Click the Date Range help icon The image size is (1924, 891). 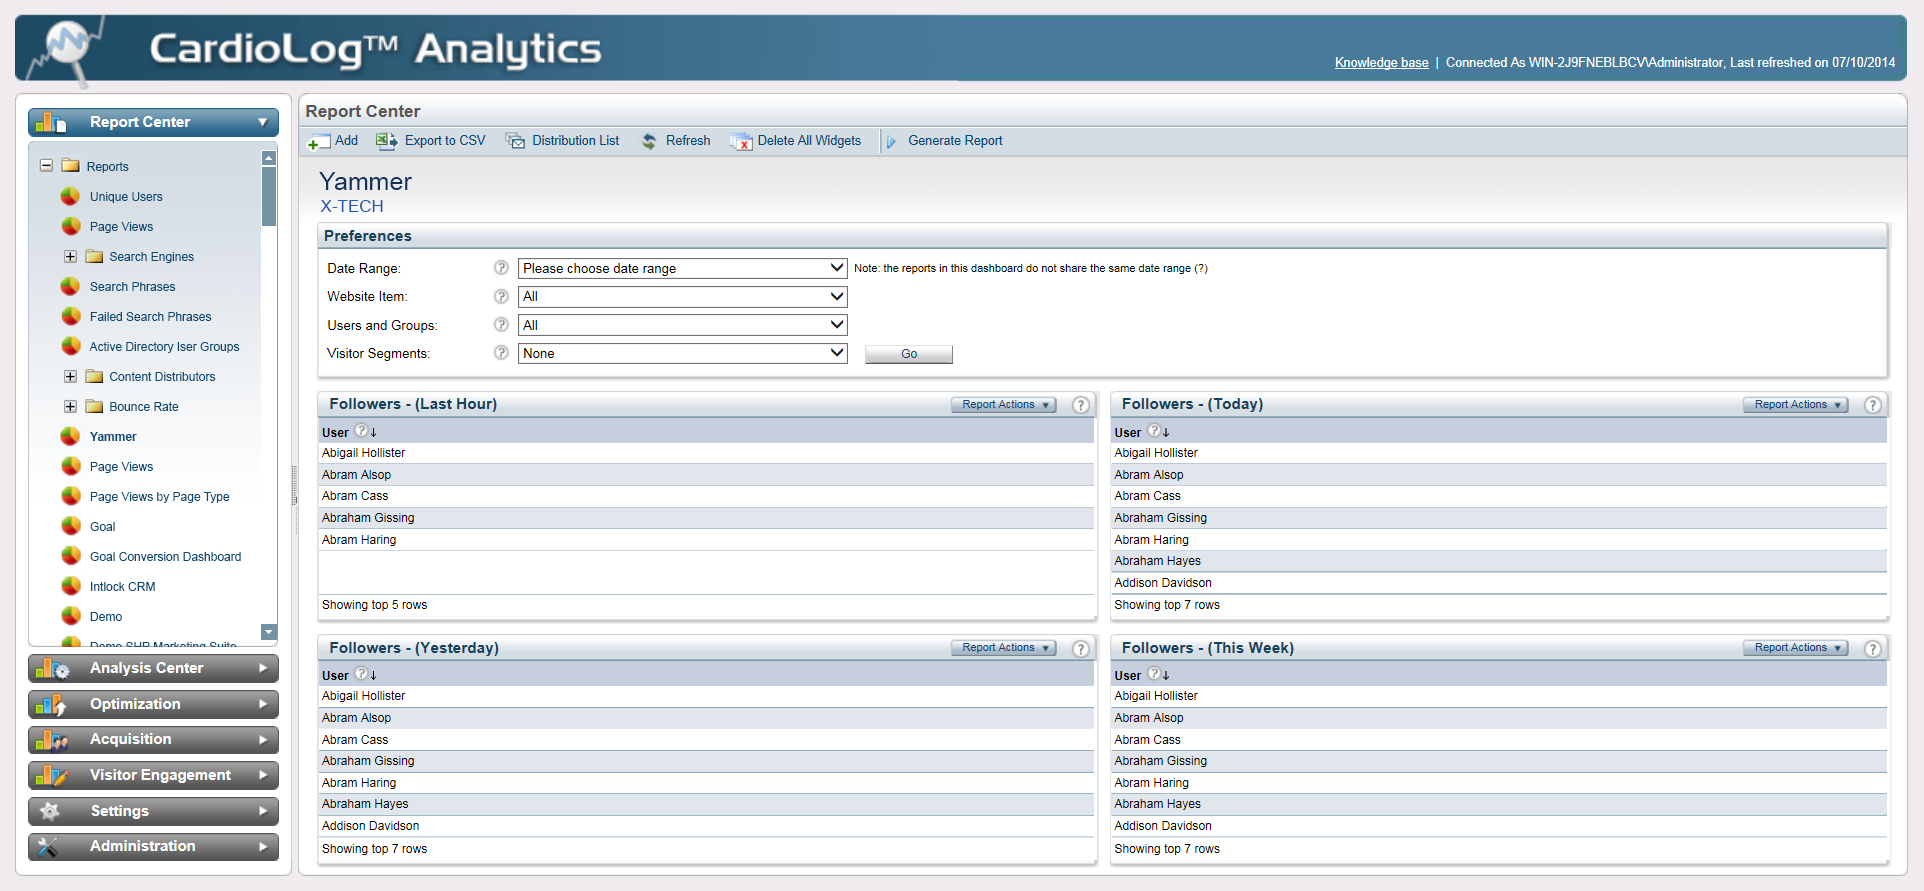pos(501,268)
